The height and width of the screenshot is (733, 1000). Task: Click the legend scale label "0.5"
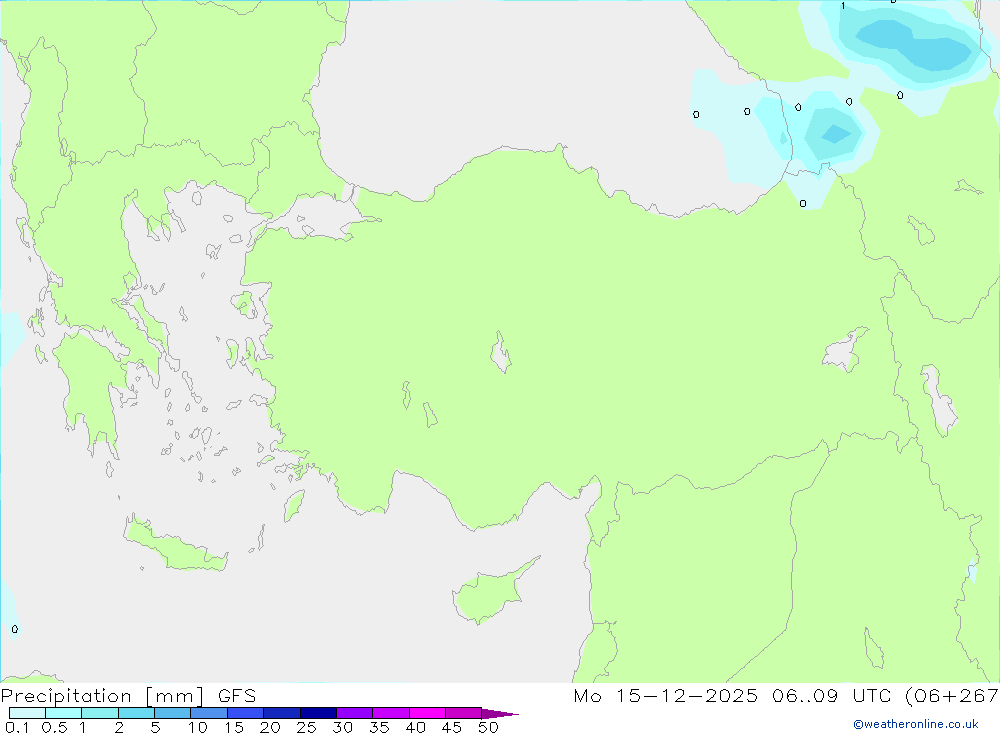[54, 727]
